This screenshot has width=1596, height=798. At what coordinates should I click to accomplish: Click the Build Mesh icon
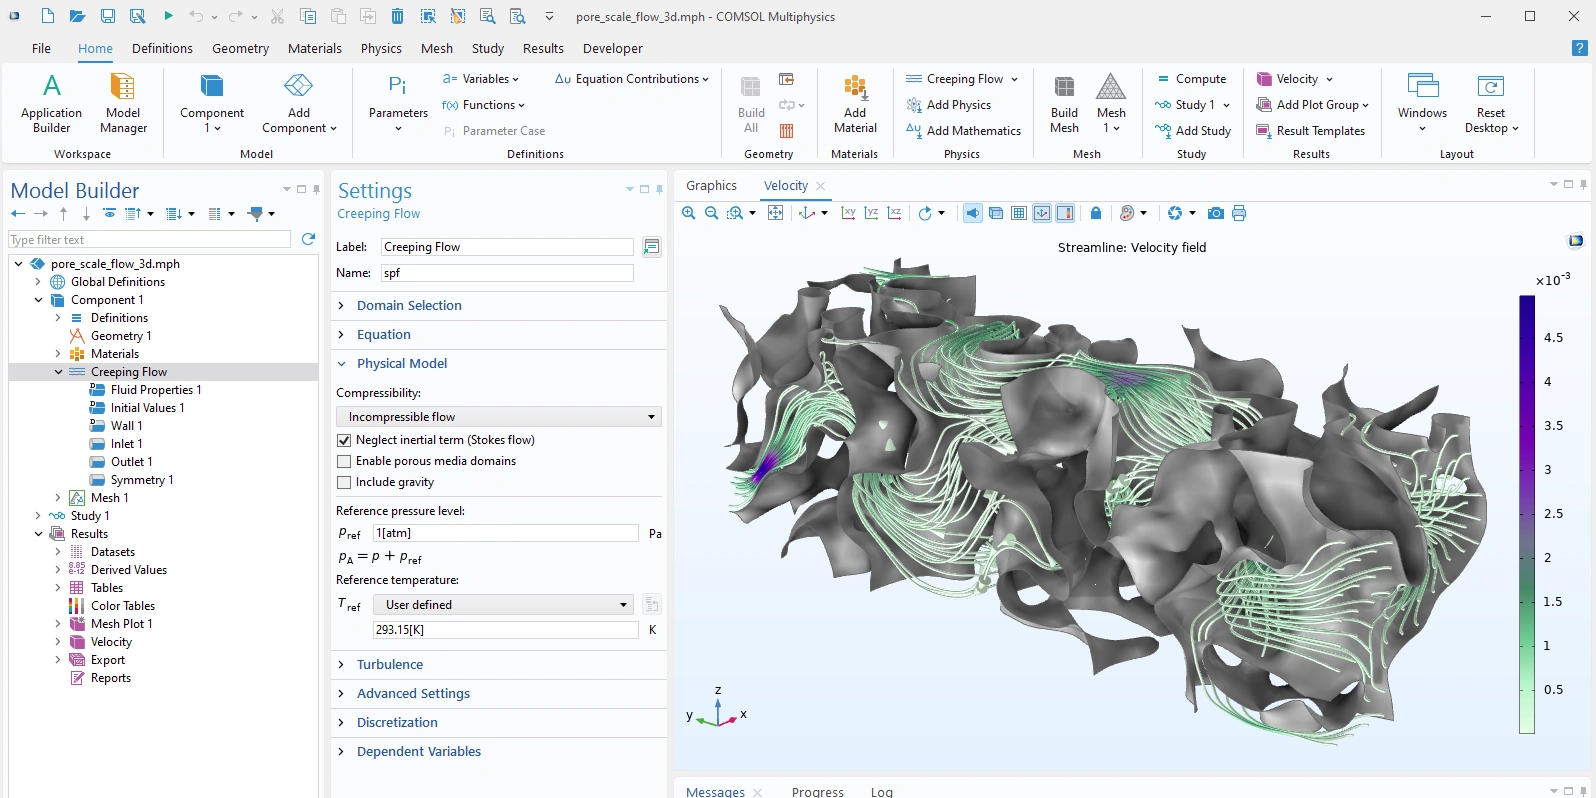pyautogui.click(x=1064, y=103)
